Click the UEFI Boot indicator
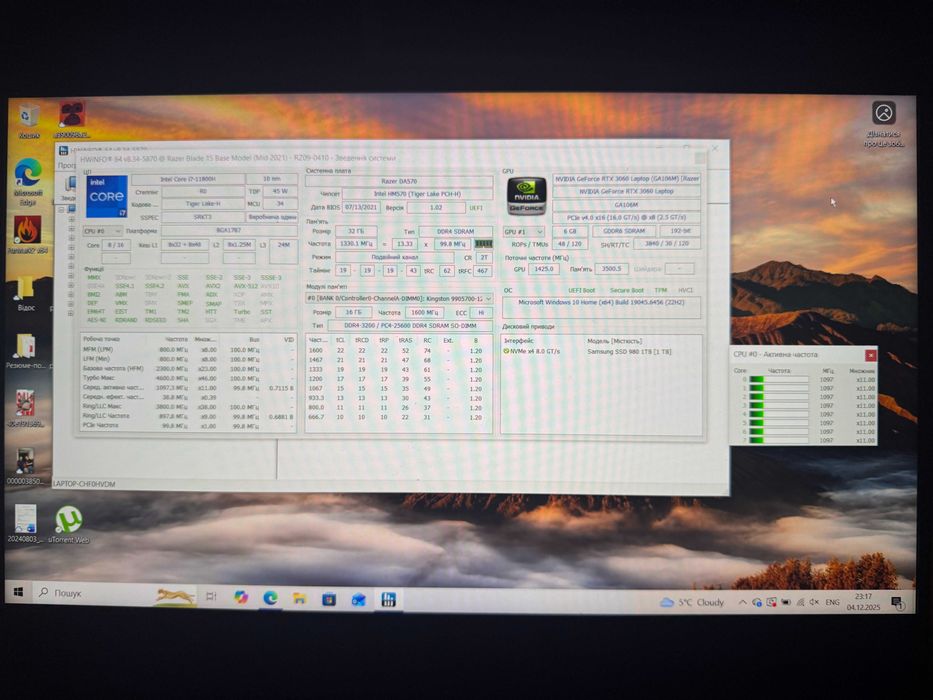The height and width of the screenshot is (700, 933). point(581,290)
